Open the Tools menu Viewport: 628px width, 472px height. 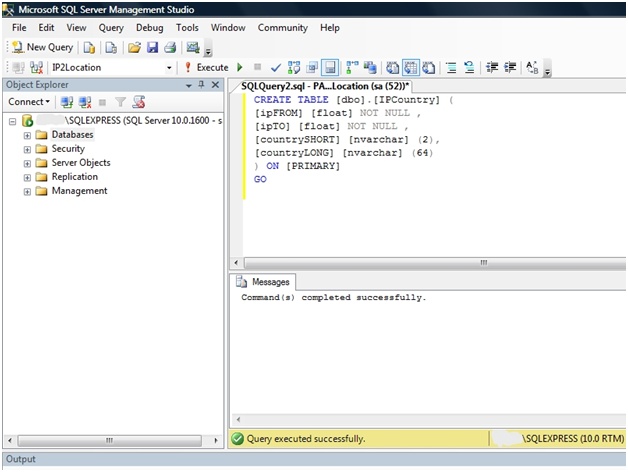point(187,28)
